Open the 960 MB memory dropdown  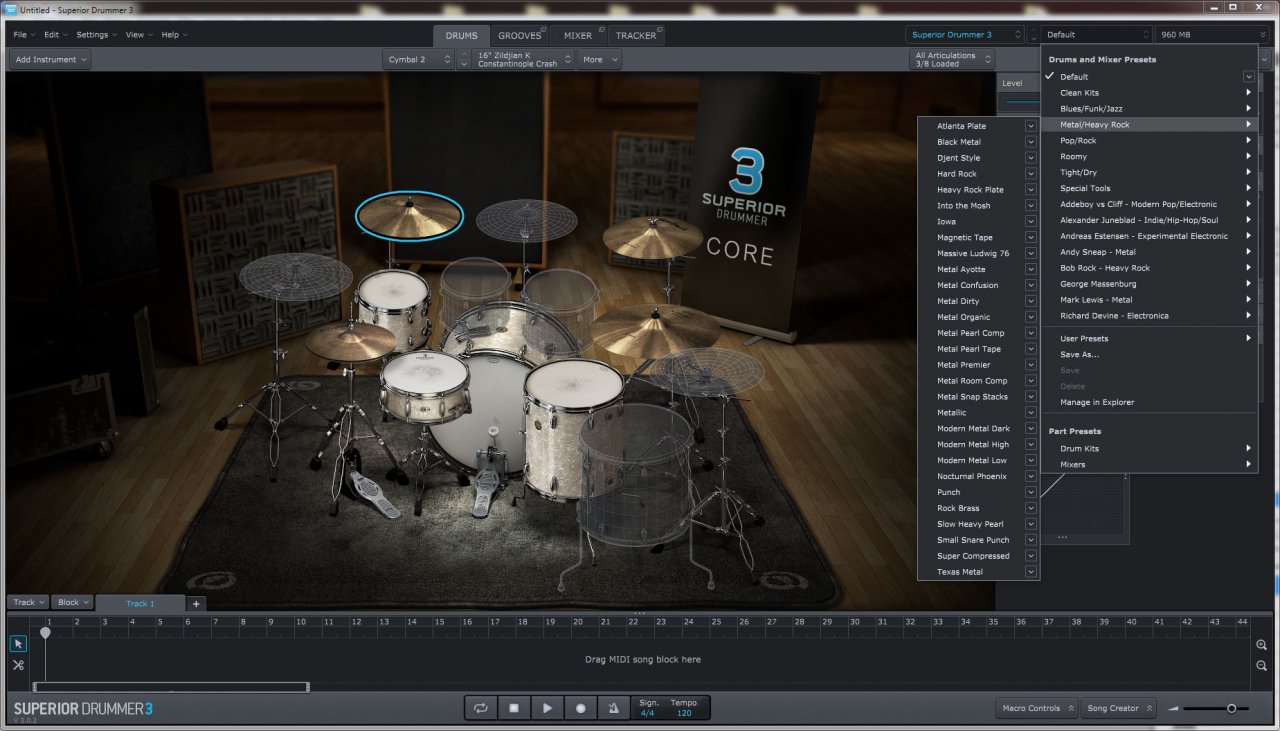point(1213,35)
